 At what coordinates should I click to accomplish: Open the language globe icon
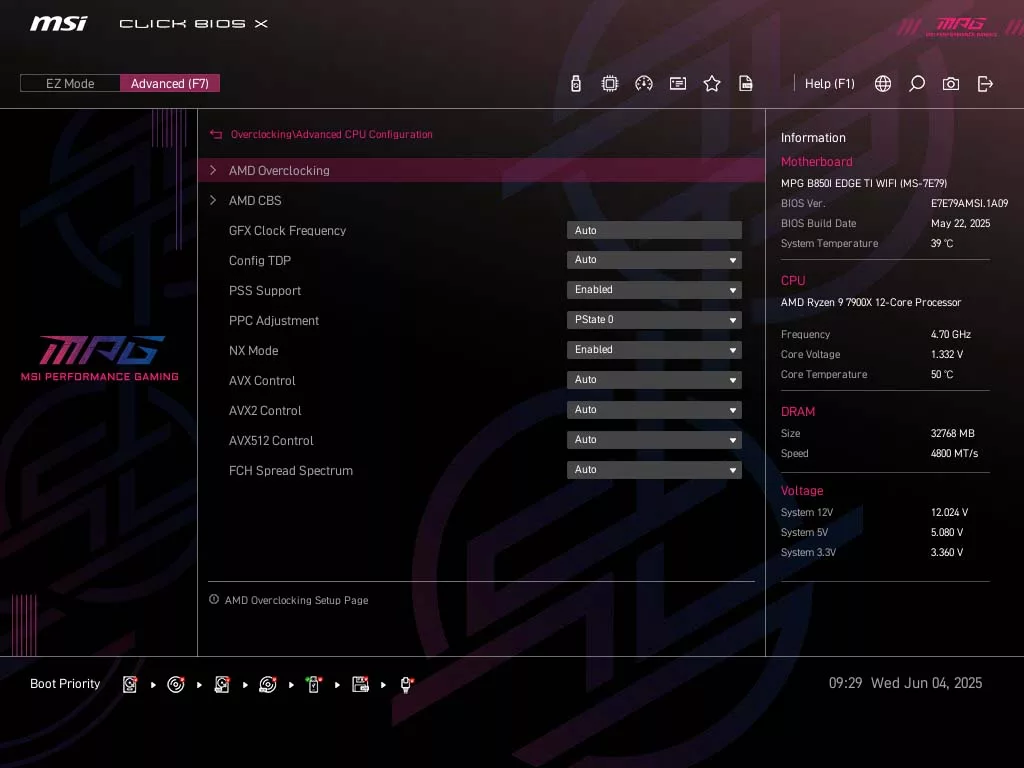click(x=882, y=84)
